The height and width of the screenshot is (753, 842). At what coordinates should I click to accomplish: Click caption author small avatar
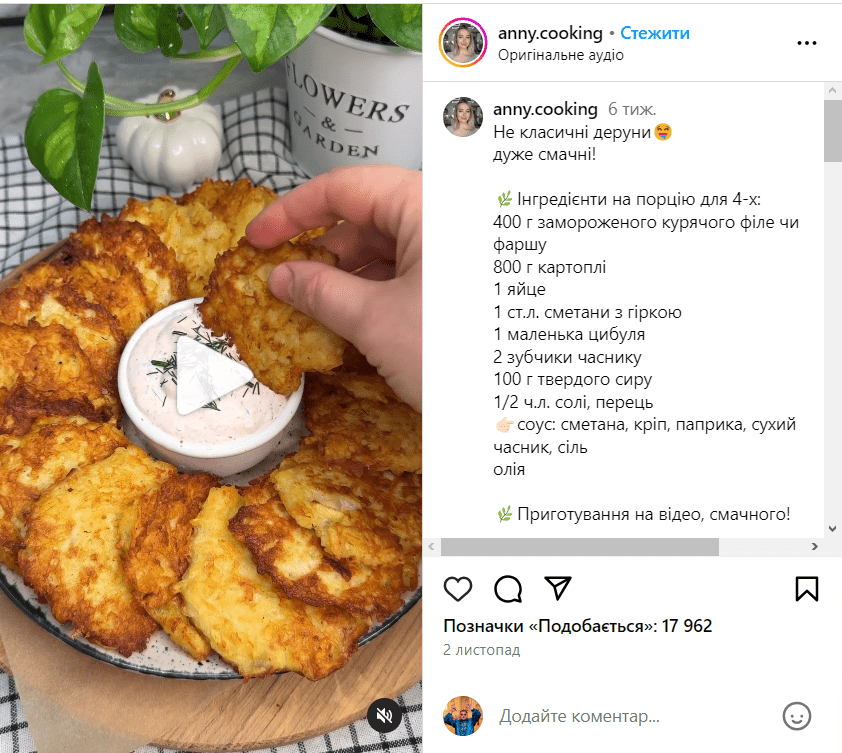463,117
